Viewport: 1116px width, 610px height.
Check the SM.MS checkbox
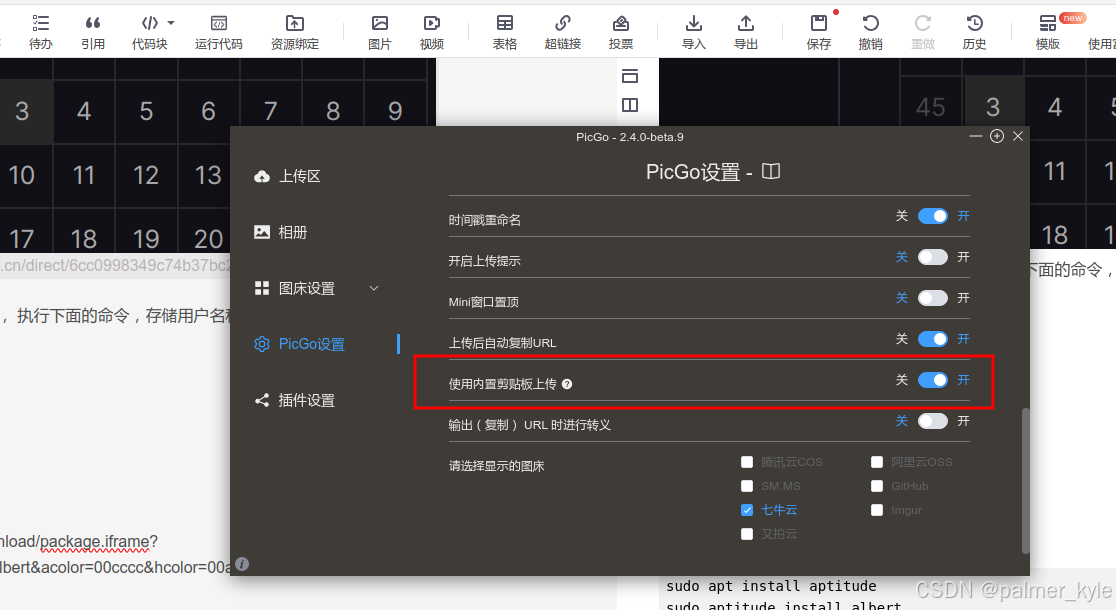pyautogui.click(x=747, y=486)
